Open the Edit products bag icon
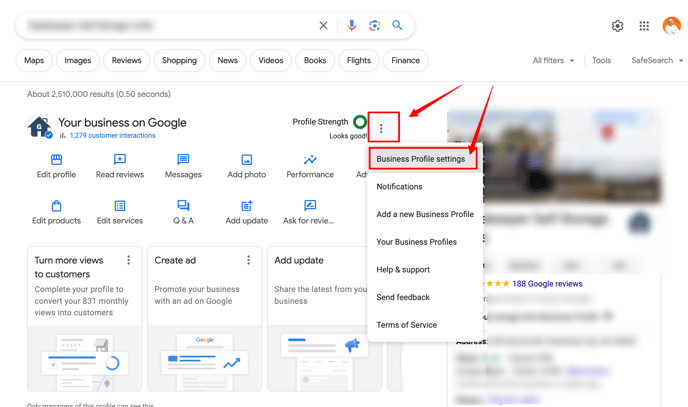Image resolution: width=688 pixels, height=407 pixels. pos(56,205)
